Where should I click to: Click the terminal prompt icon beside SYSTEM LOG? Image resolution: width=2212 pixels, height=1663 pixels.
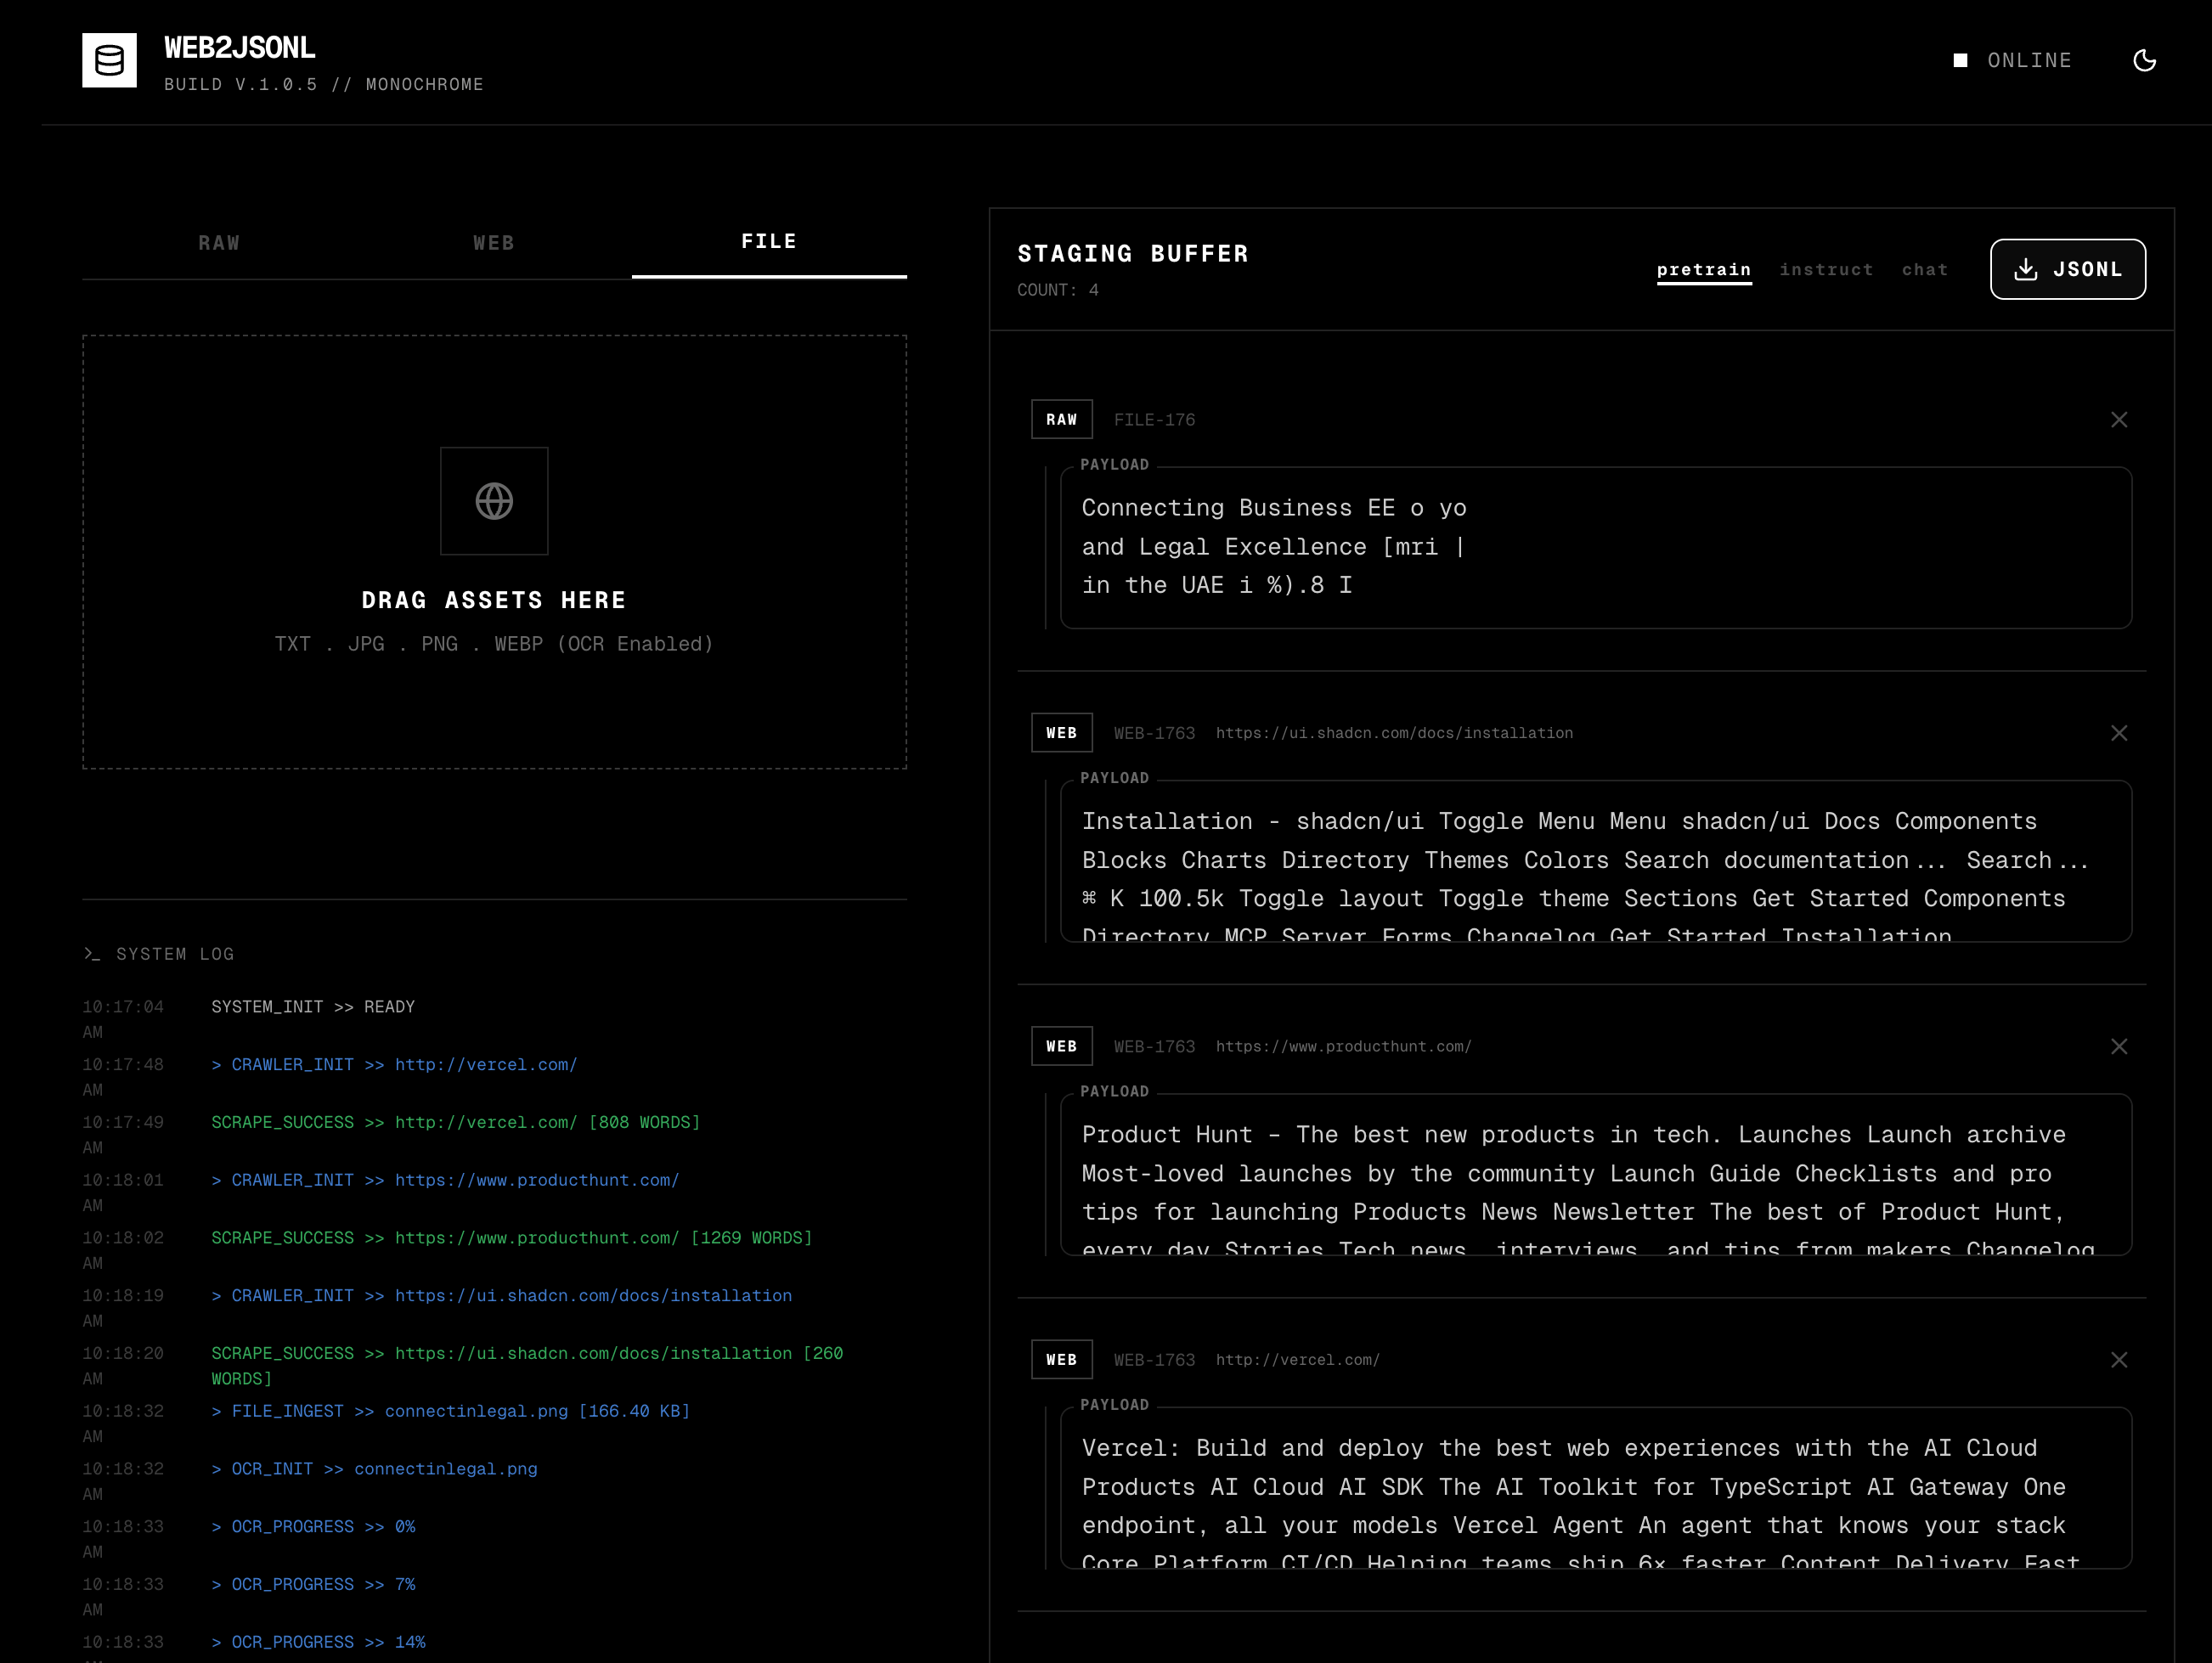click(91, 954)
